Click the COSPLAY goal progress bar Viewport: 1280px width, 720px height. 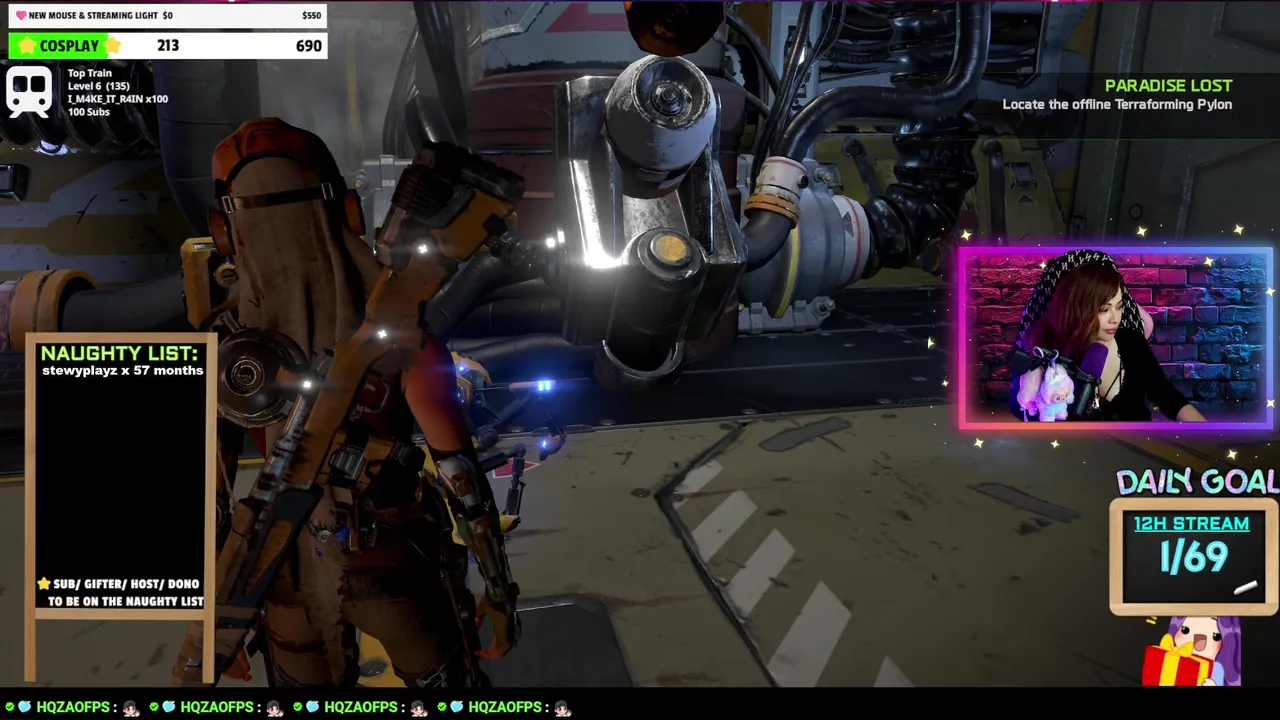[x=168, y=46]
